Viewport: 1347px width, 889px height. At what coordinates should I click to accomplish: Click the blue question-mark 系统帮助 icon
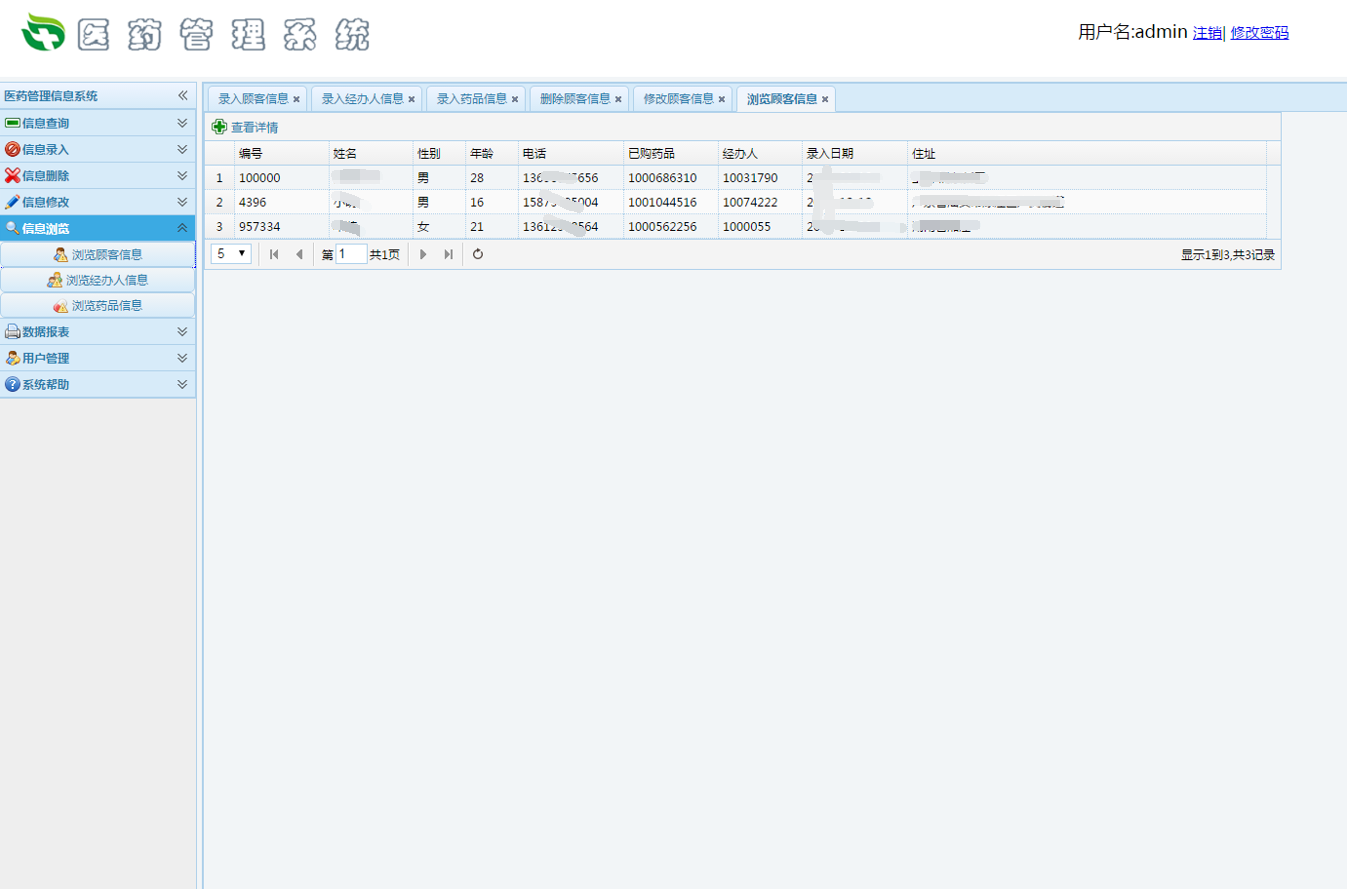pyautogui.click(x=12, y=384)
